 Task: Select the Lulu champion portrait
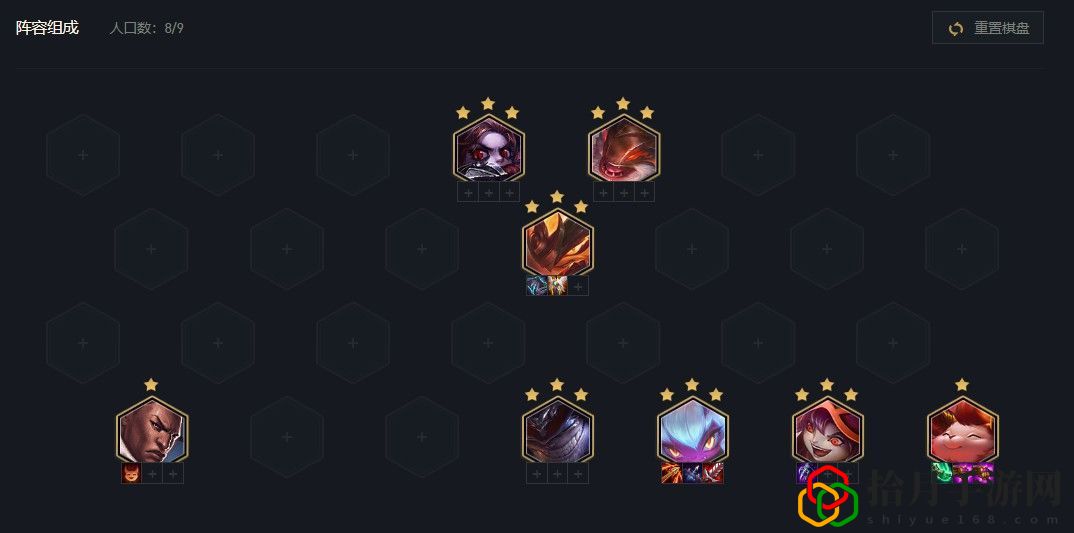pyautogui.click(x=827, y=432)
